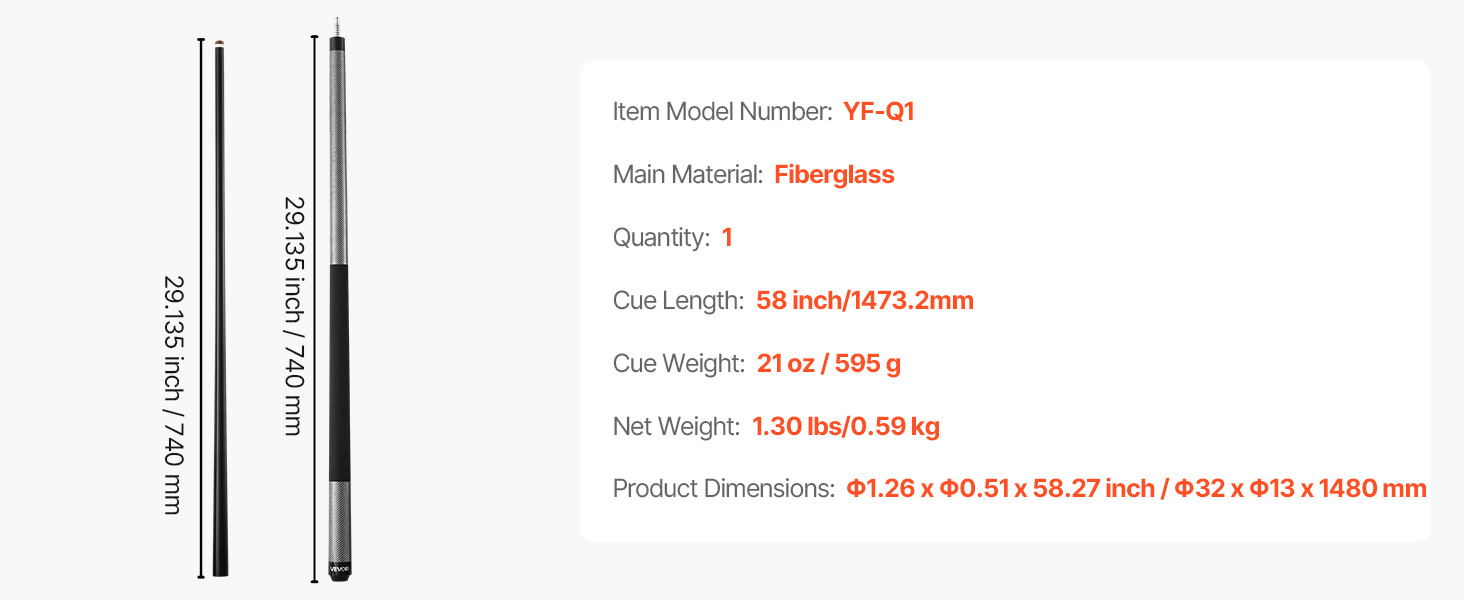Click the "Cue Length:" label
Screen dimensions: 1464x600
[678, 301]
